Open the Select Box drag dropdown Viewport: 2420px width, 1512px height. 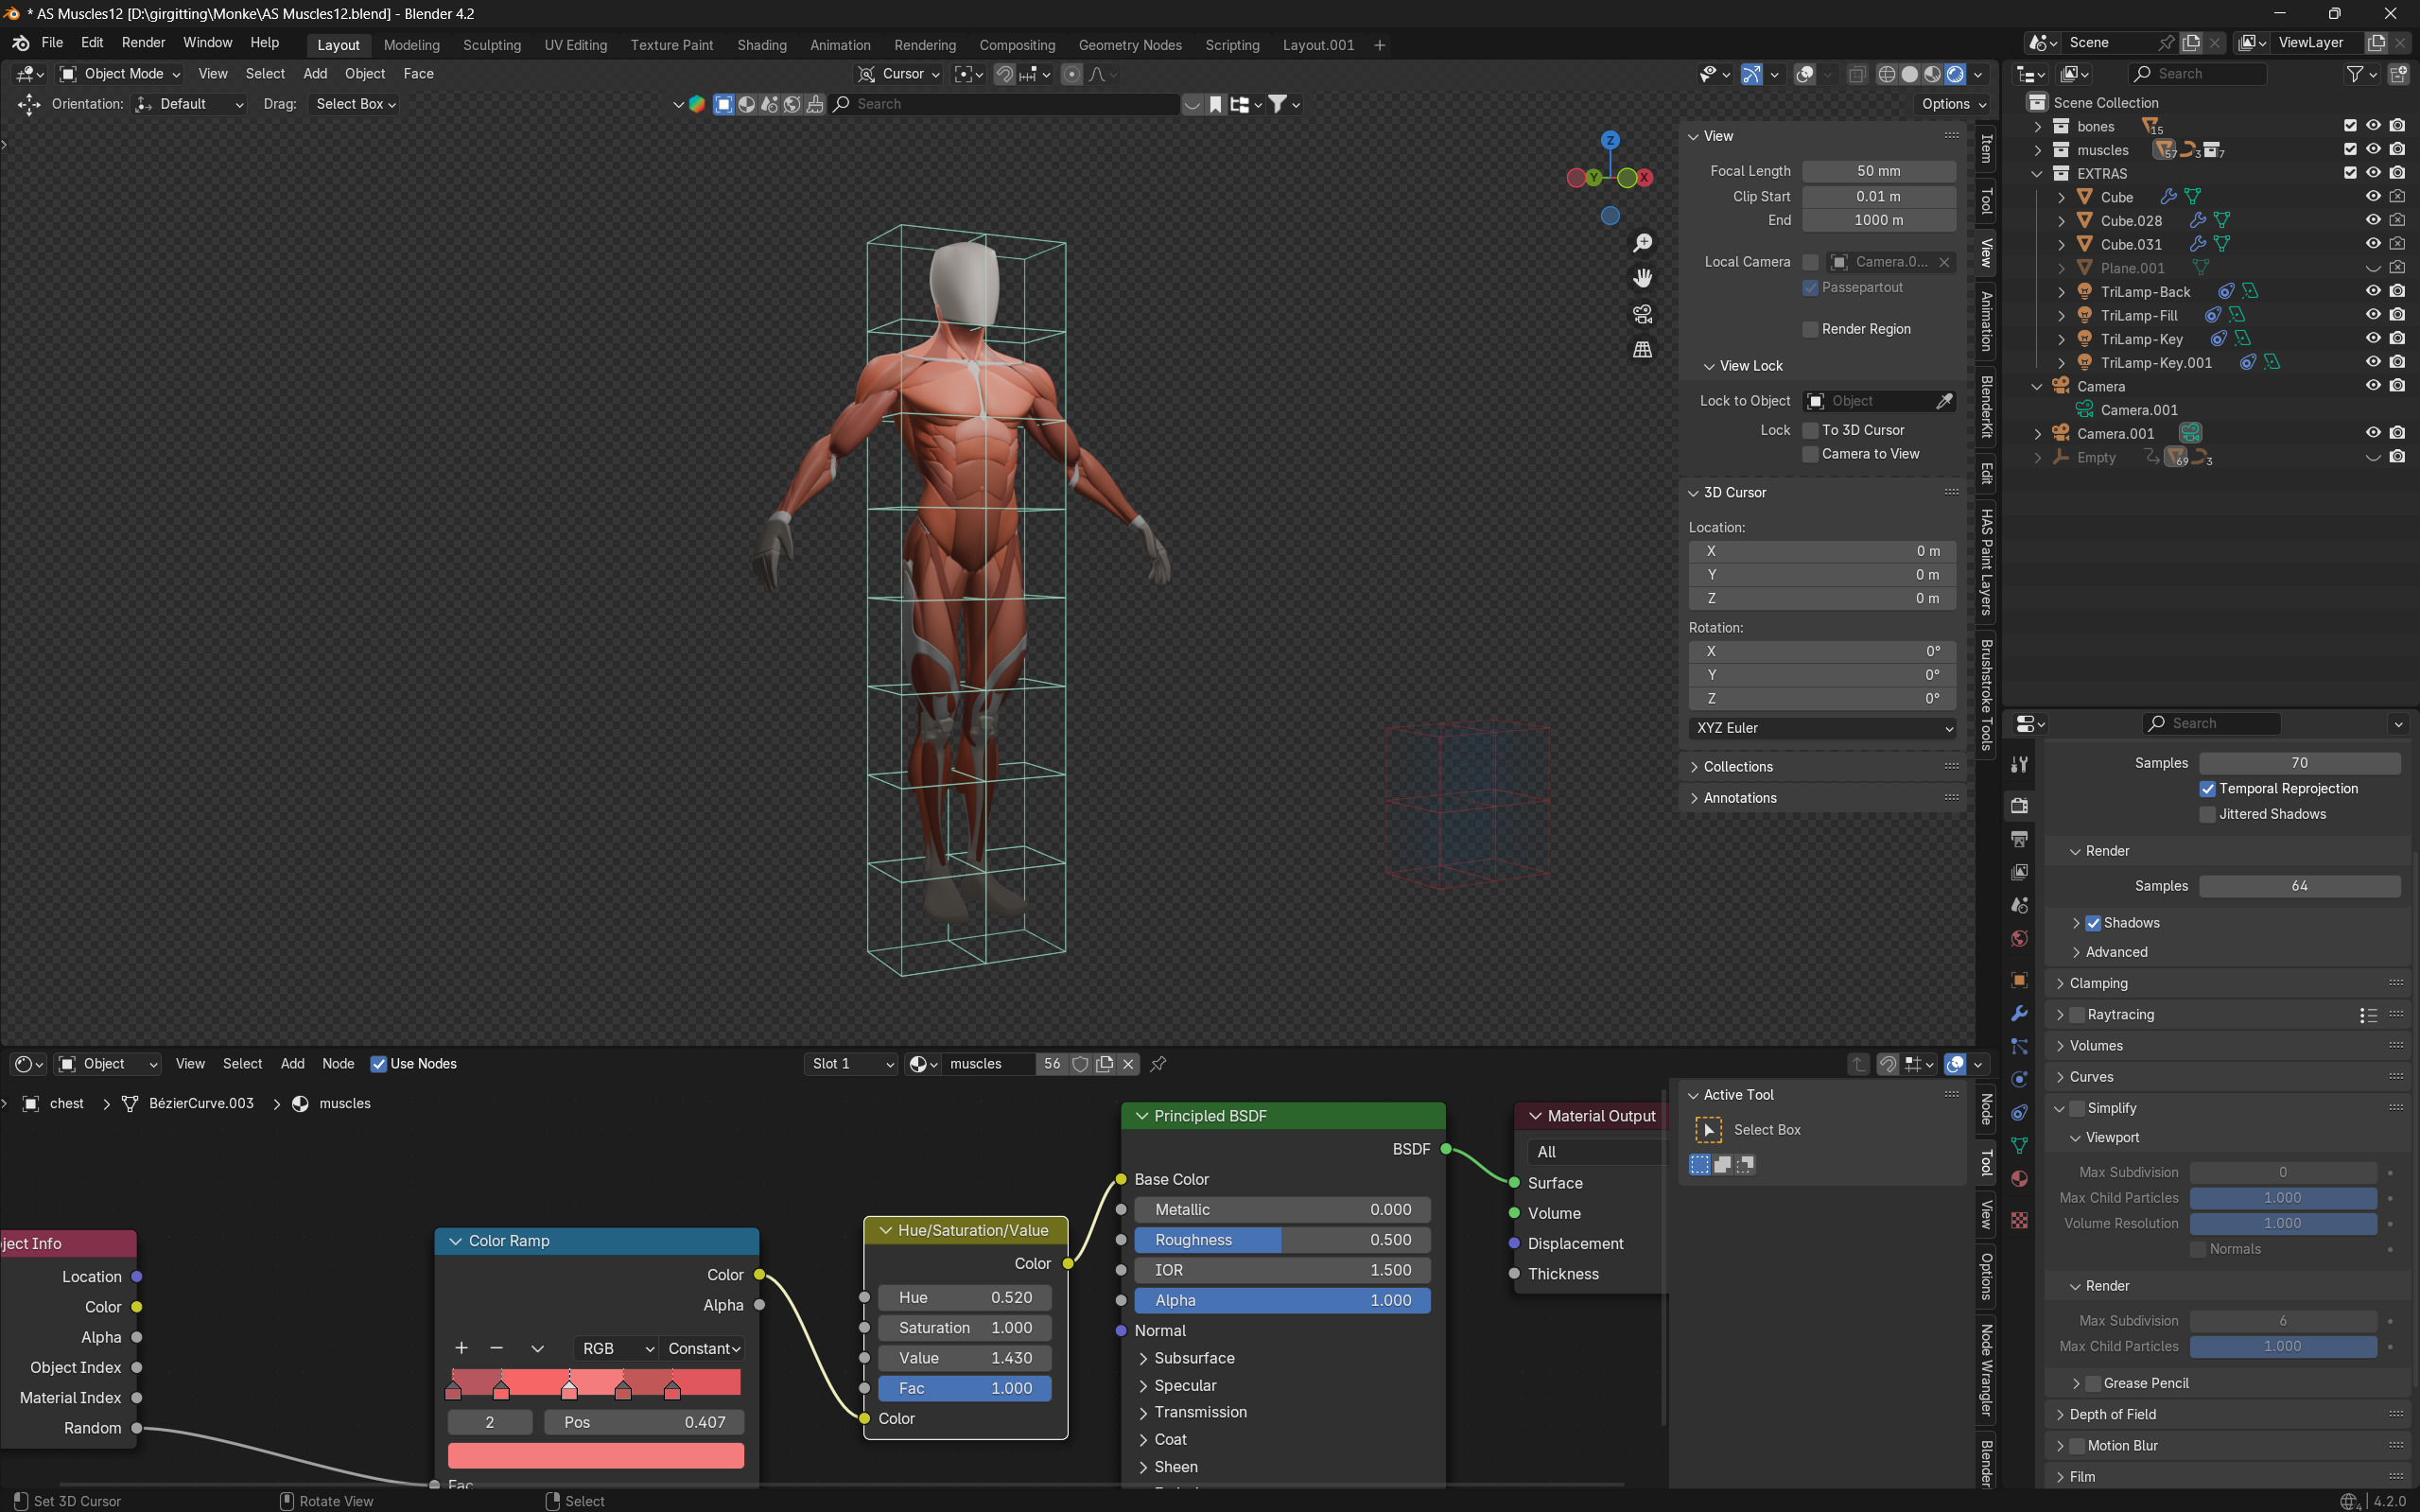coord(354,104)
